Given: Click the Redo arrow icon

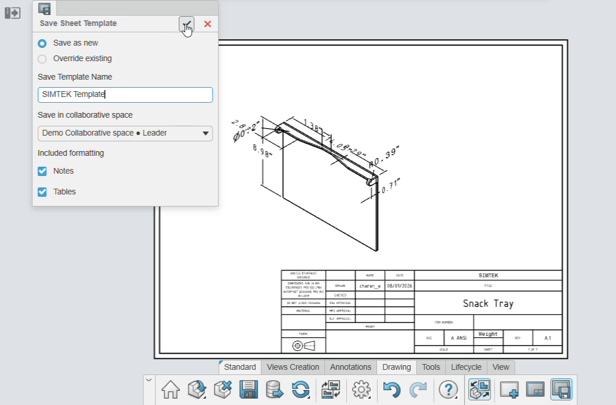Looking at the screenshot, I should (418, 390).
